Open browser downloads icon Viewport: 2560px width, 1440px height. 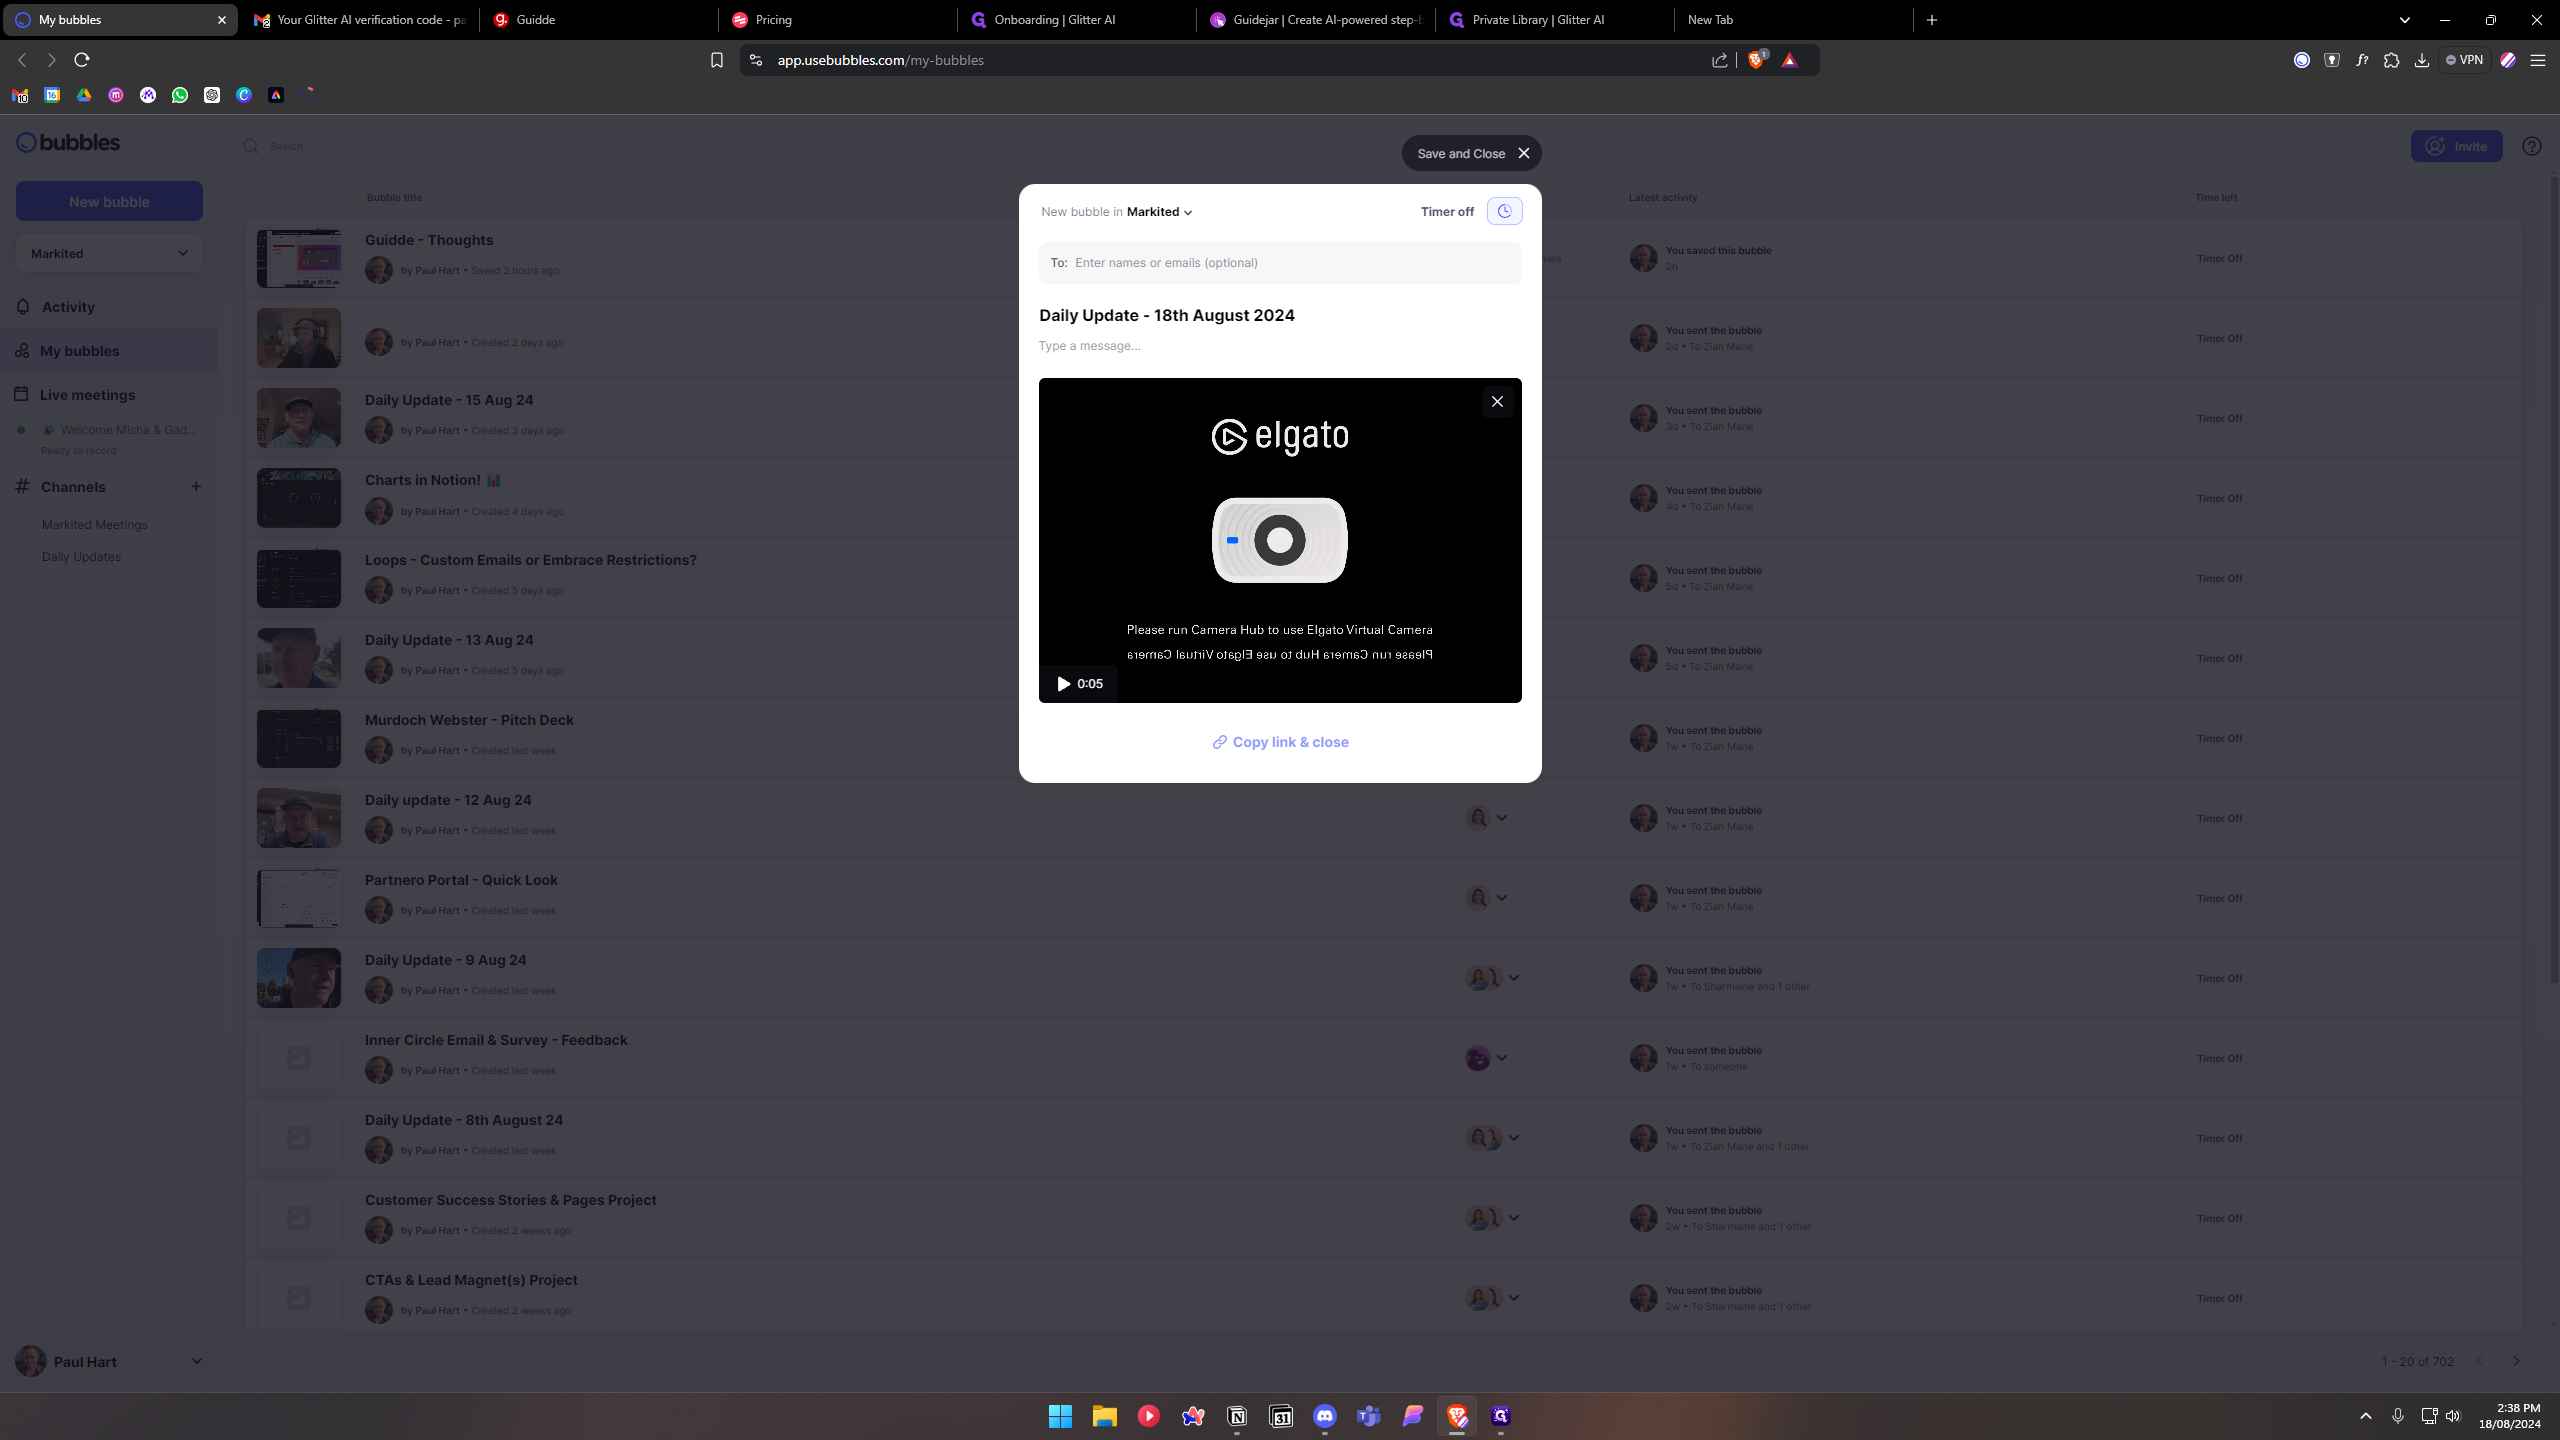2421,60
